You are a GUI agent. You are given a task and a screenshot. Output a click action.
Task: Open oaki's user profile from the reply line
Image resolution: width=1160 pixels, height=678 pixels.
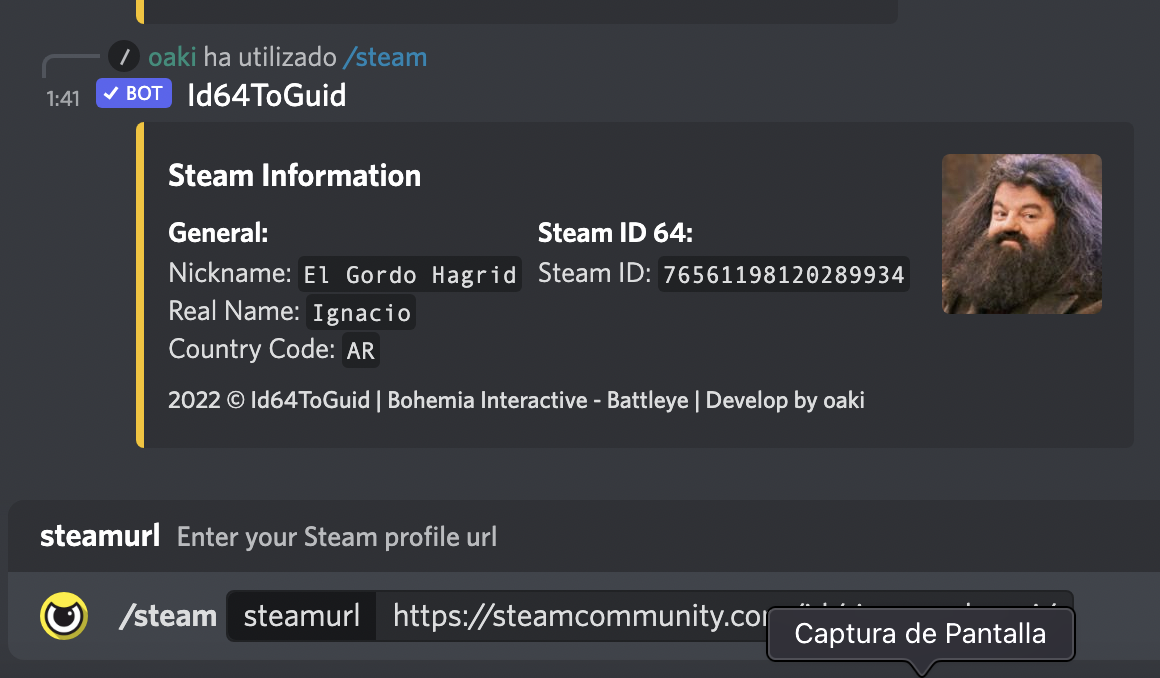pyautogui.click(x=172, y=57)
